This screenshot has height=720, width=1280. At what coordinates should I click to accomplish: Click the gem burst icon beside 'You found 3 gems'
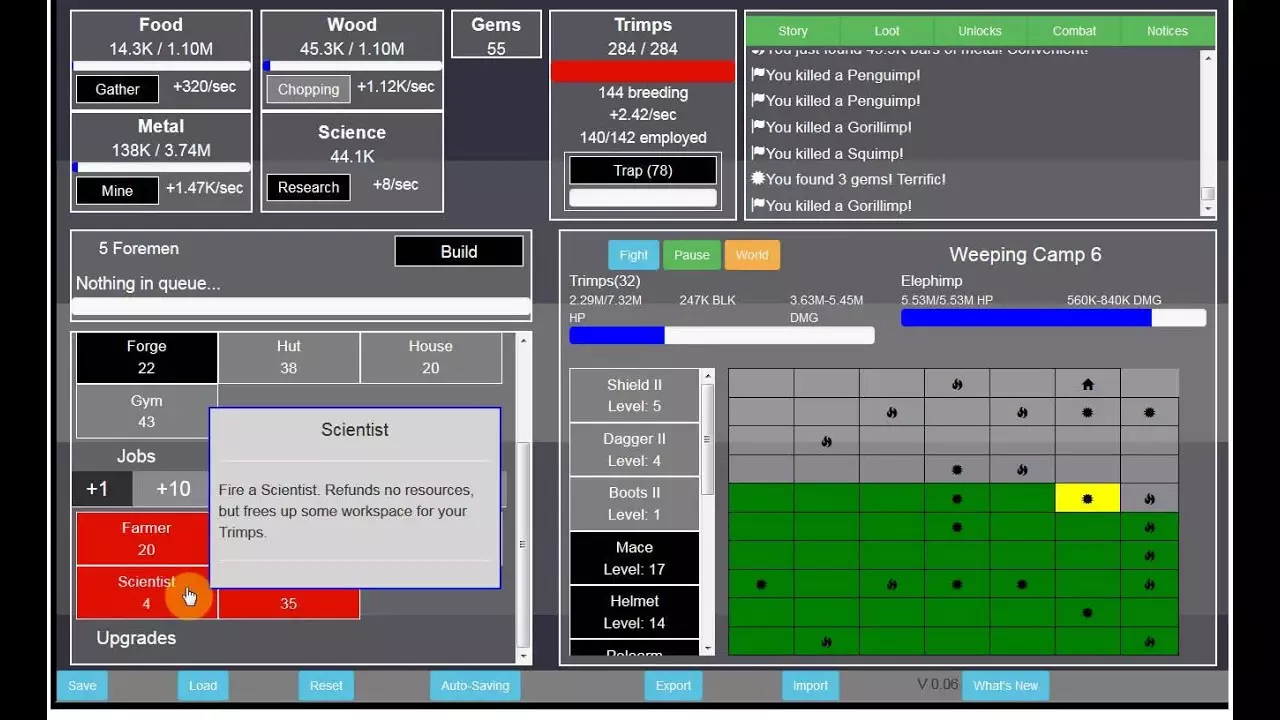coord(758,179)
